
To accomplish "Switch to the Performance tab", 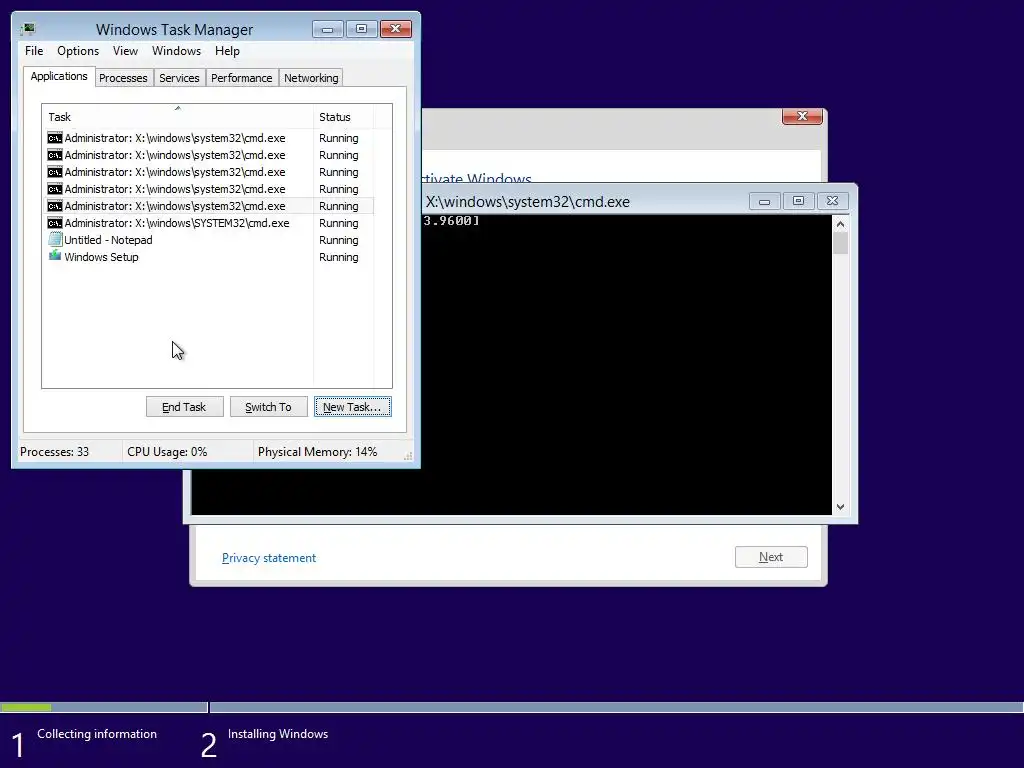I will (242, 78).
